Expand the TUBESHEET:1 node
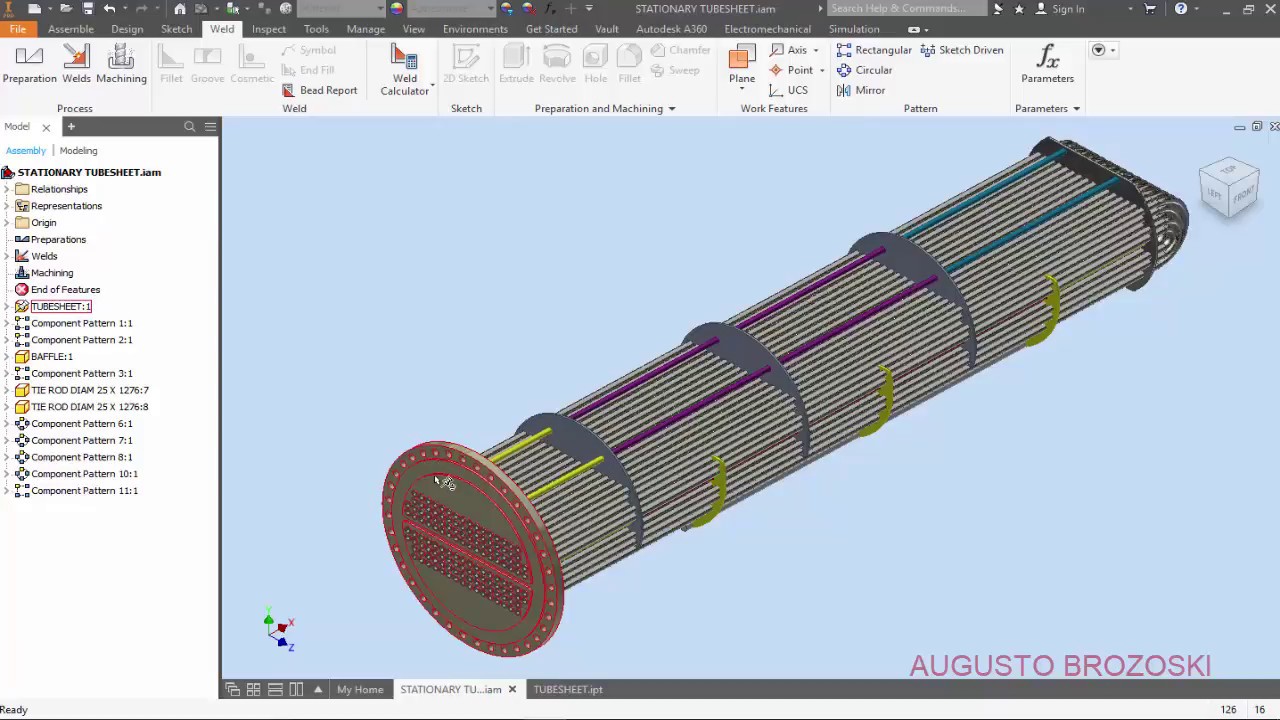The height and width of the screenshot is (720, 1280). point(7,306)
